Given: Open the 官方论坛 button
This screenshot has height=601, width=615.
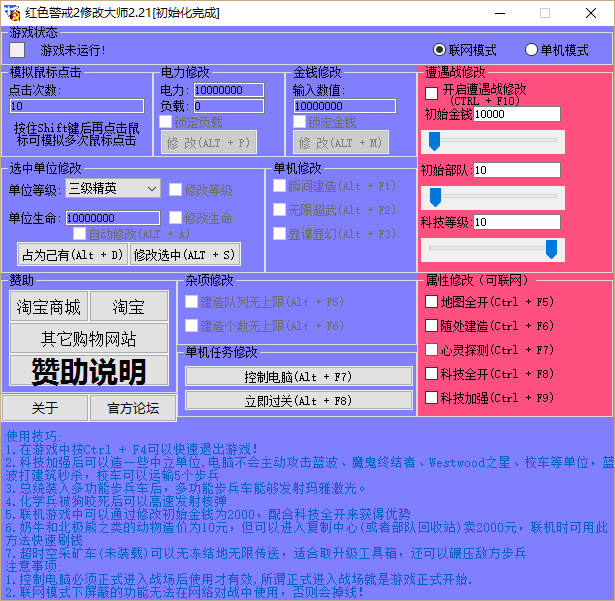Looking at the screenshot, I should coord(132,408).
